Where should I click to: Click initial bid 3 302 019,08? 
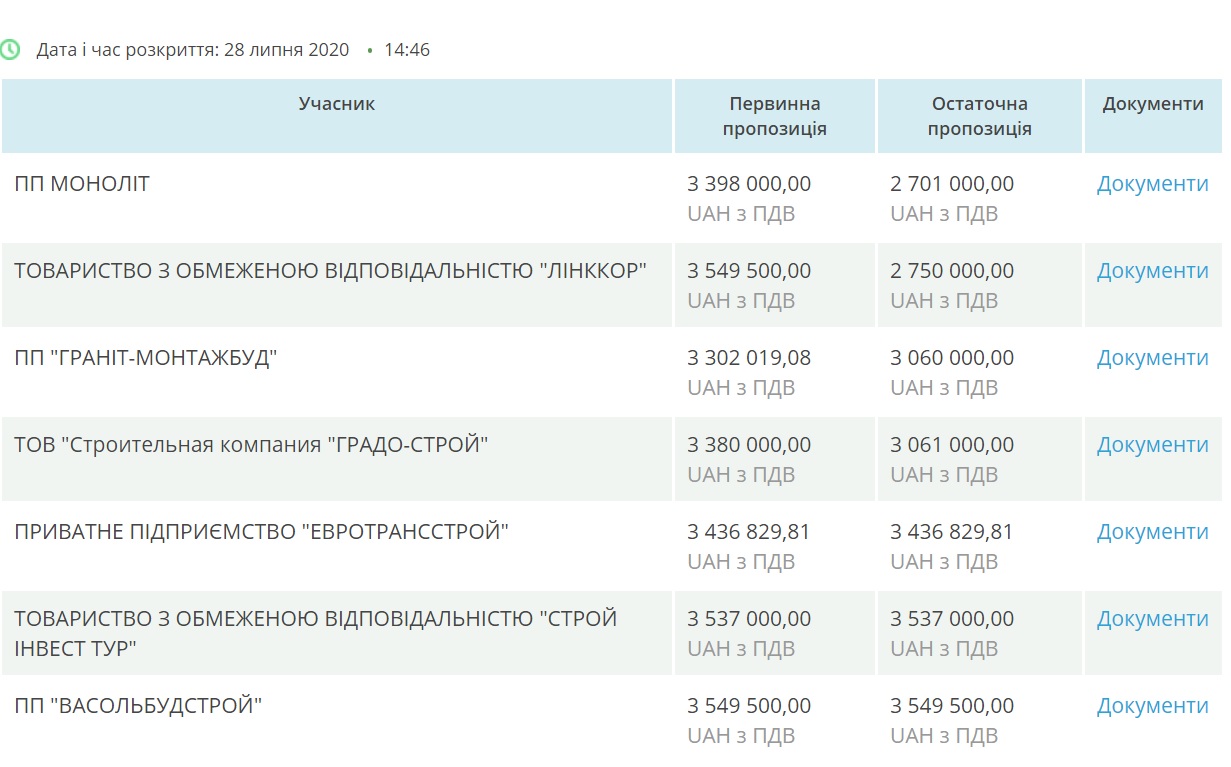[749, 358]
